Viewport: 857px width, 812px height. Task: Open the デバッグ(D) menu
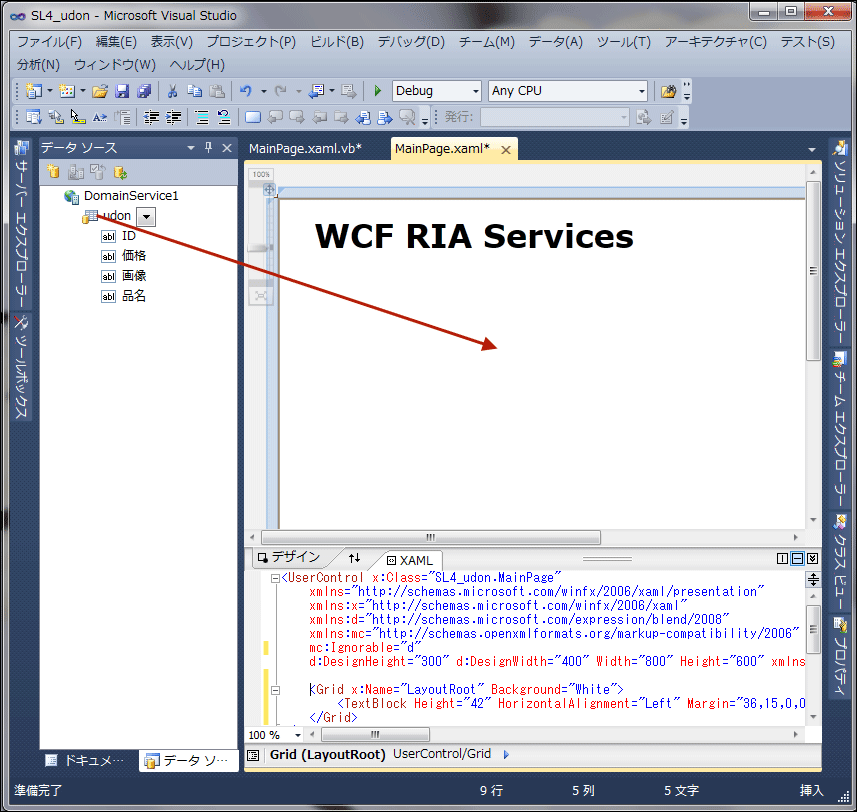pos(411,42)
